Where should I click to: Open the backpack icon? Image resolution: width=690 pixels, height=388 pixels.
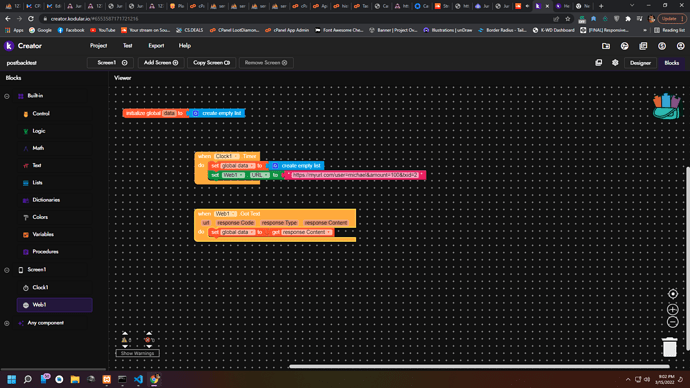tap(666, 106)
